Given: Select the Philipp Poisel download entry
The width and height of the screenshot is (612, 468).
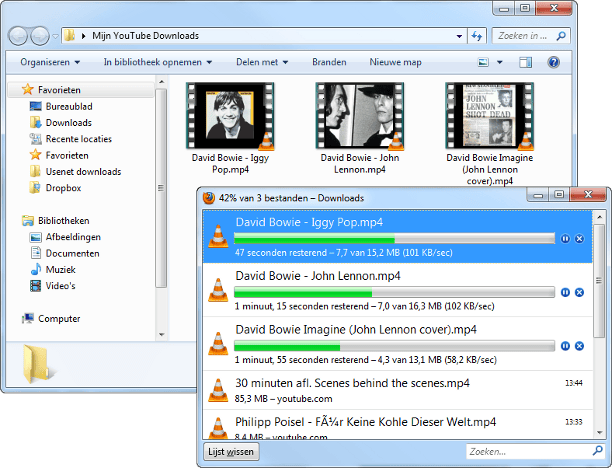Looking at the screenshot, I should 397,424.
